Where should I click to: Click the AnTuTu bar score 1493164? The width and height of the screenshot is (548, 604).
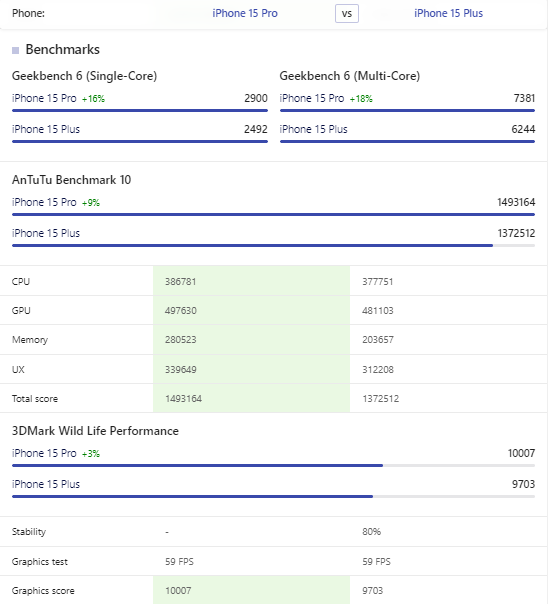click(x=516, y=202)
